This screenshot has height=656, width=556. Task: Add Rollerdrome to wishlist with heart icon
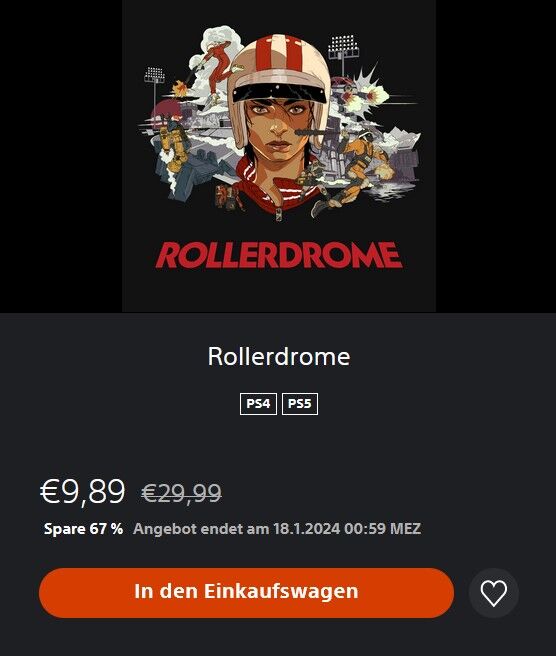coord(494,593)
